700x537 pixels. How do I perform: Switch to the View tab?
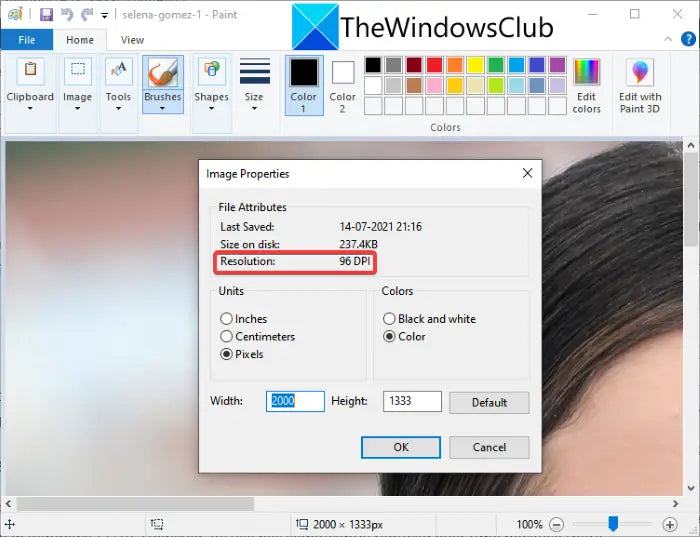(x=132, y=40)
